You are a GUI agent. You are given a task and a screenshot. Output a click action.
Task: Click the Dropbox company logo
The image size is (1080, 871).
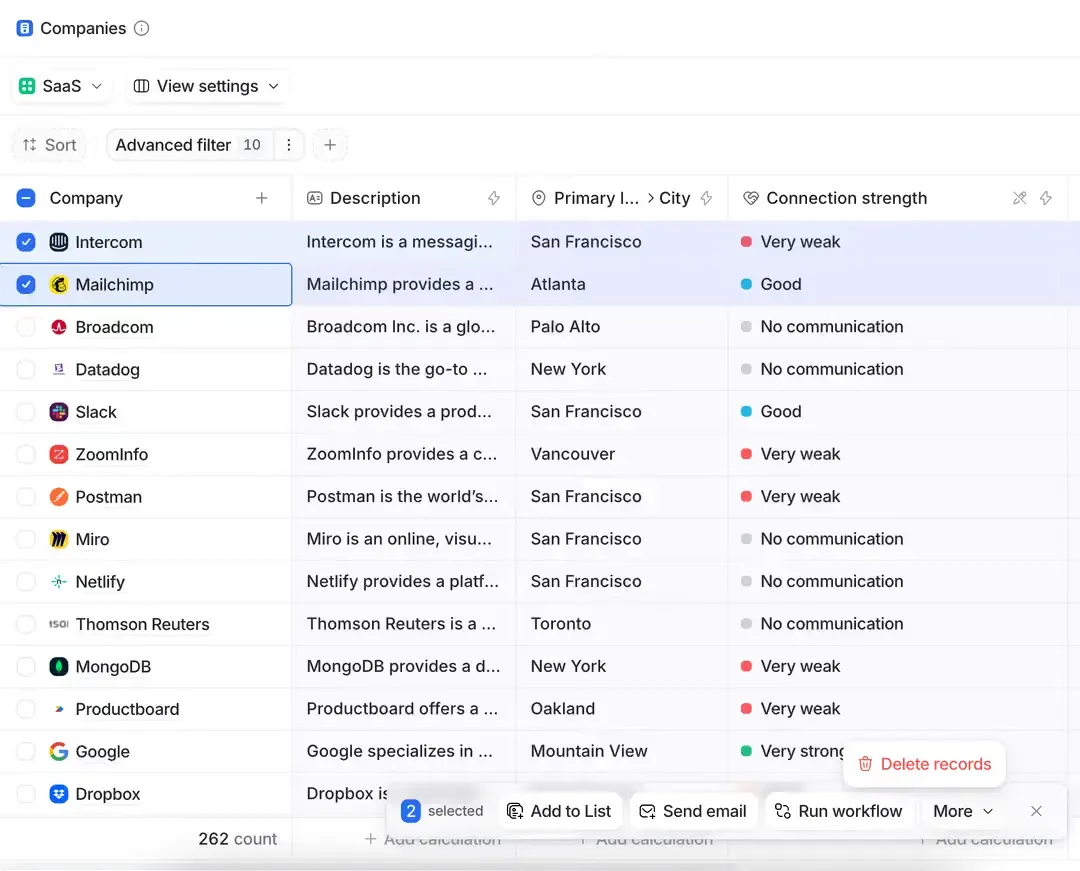click(59, 794)
